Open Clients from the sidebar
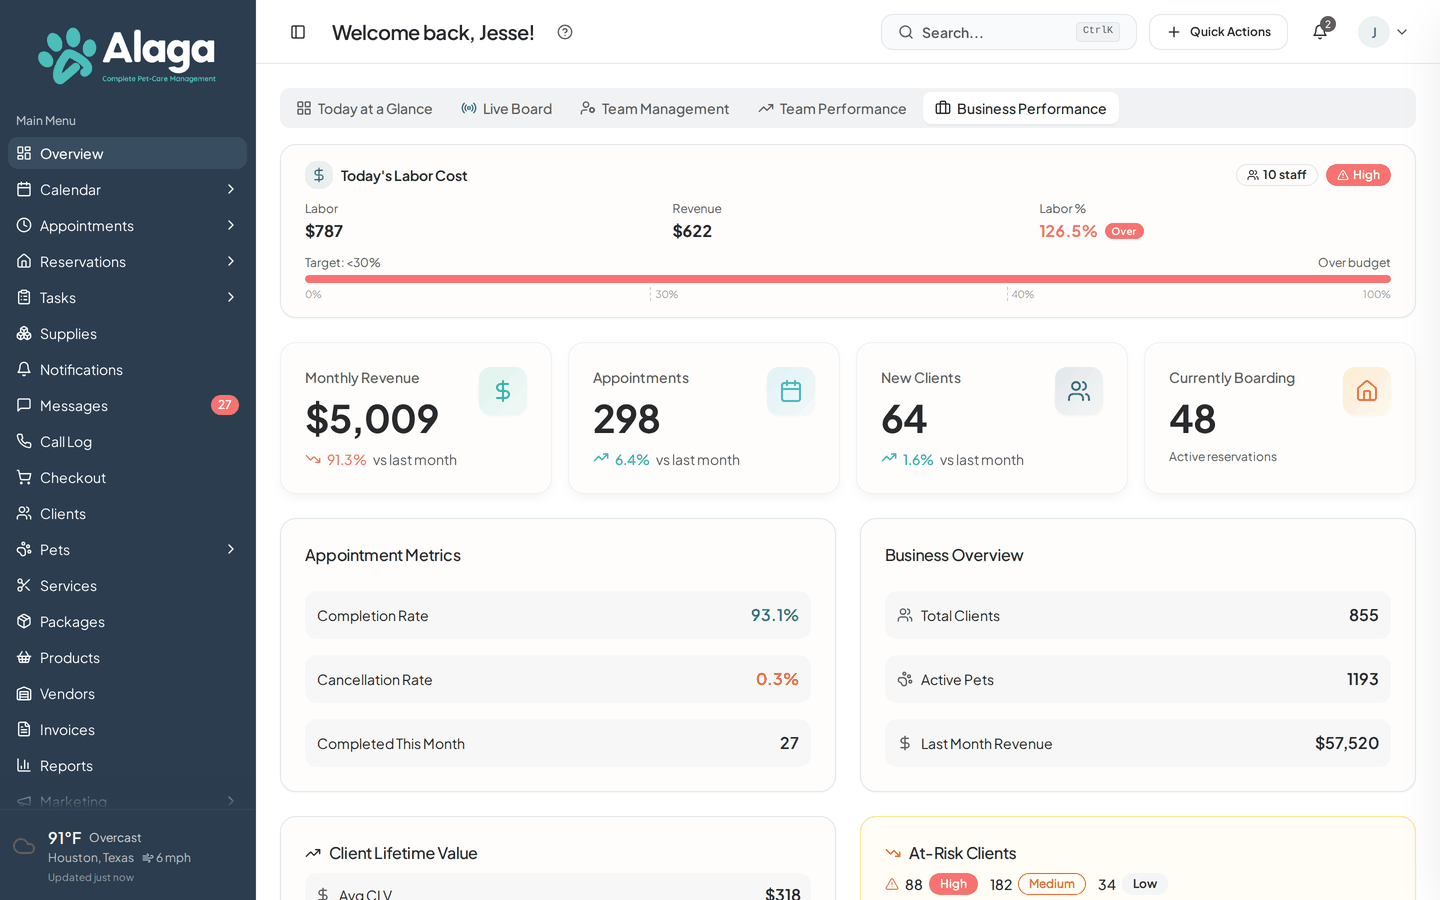 pos(127,514)
